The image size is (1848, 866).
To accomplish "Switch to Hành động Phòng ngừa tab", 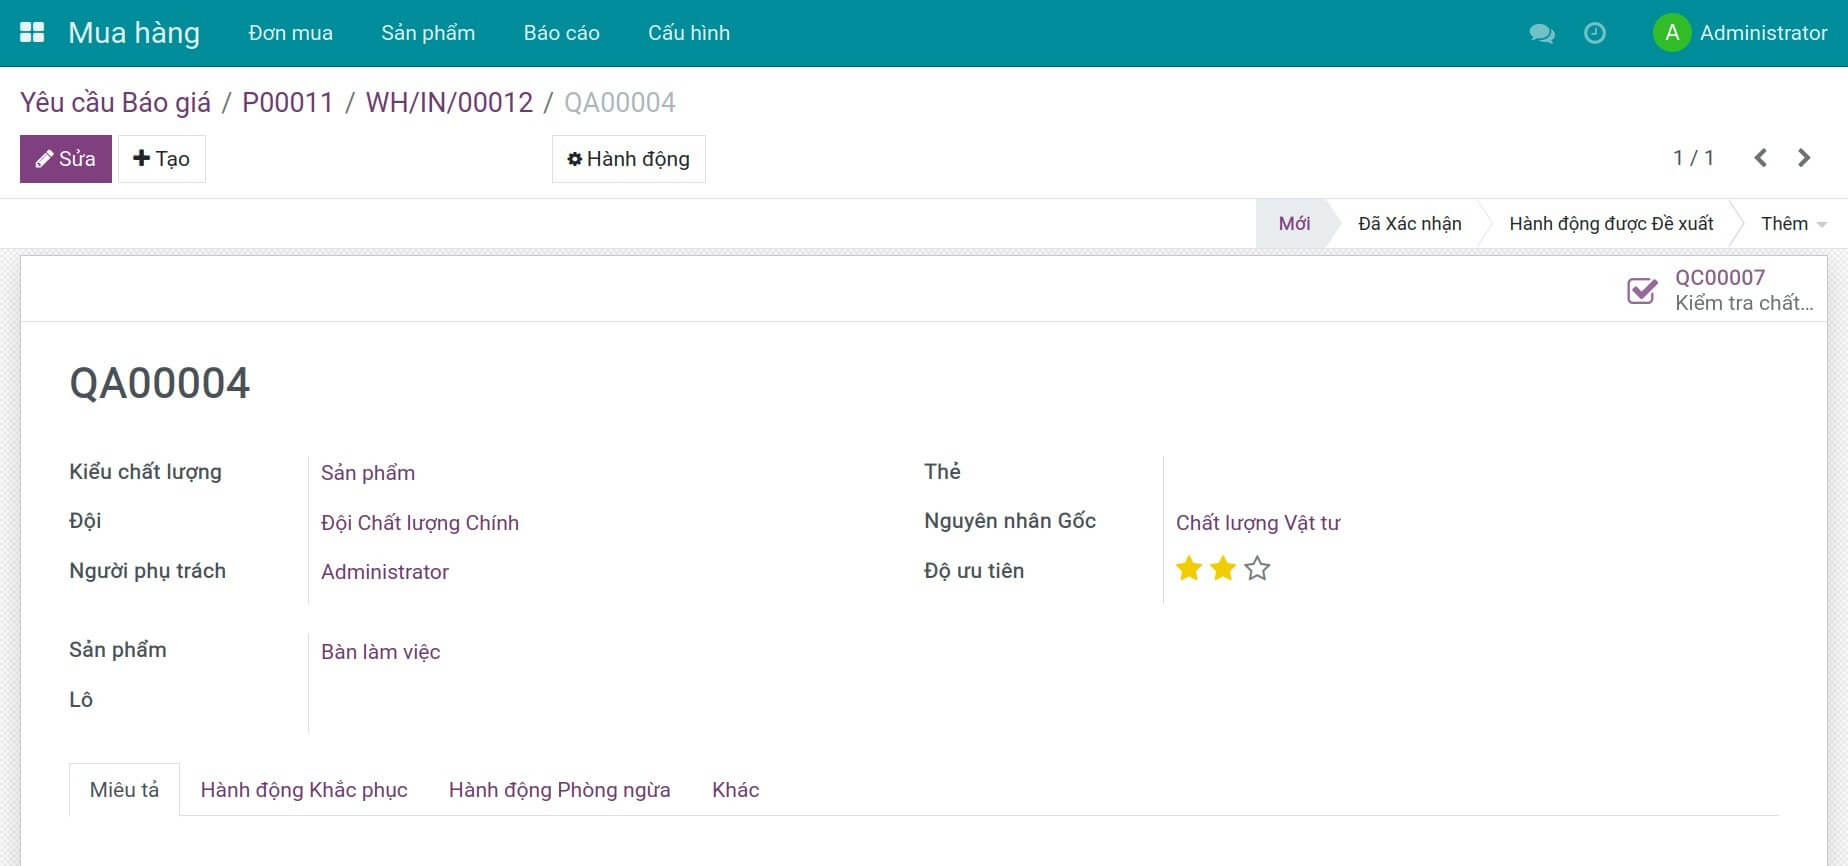I will point(559,790).
